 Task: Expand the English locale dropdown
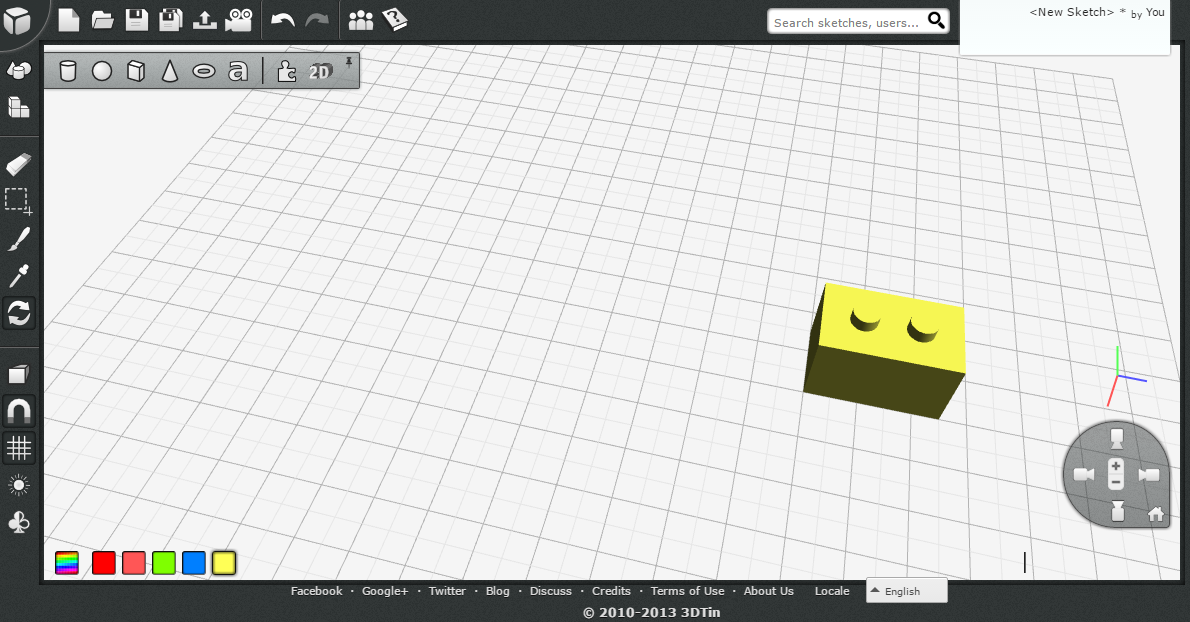[x=907, y=591]
